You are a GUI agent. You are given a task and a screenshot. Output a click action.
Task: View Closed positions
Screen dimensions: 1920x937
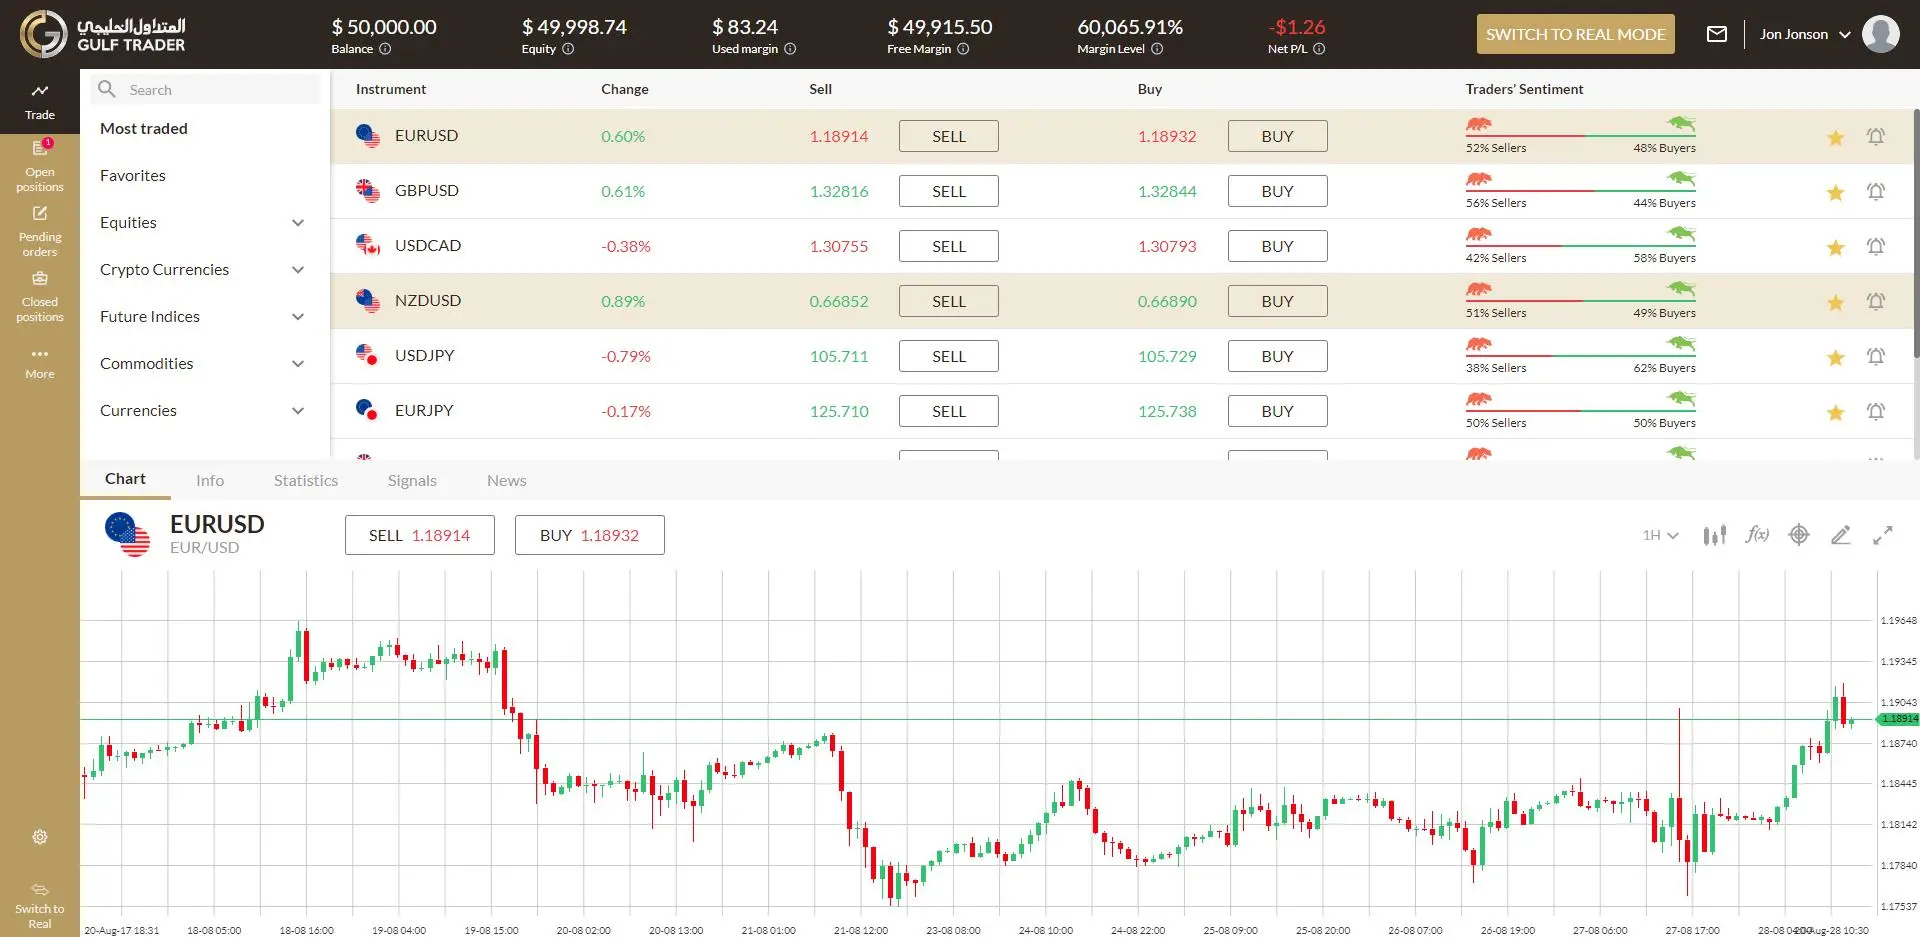coord(40,296)
